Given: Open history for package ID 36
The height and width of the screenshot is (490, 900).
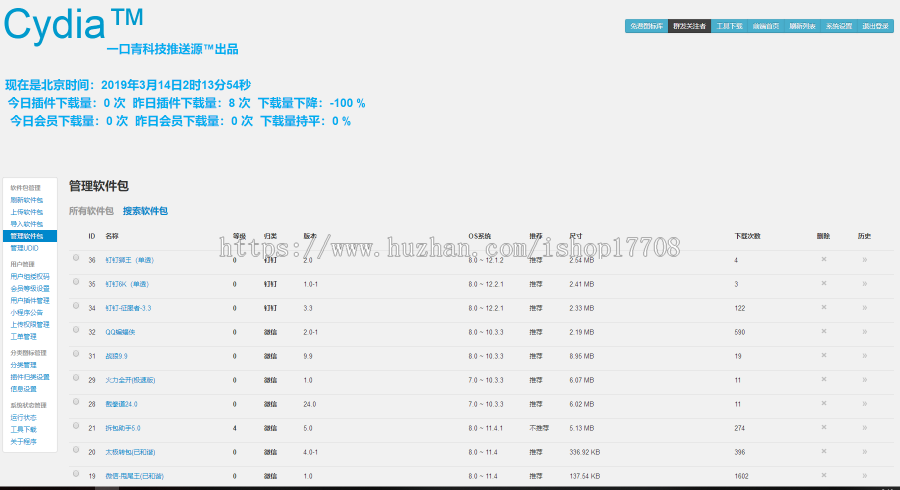Looking at the screenshot, I should [864, 260].
